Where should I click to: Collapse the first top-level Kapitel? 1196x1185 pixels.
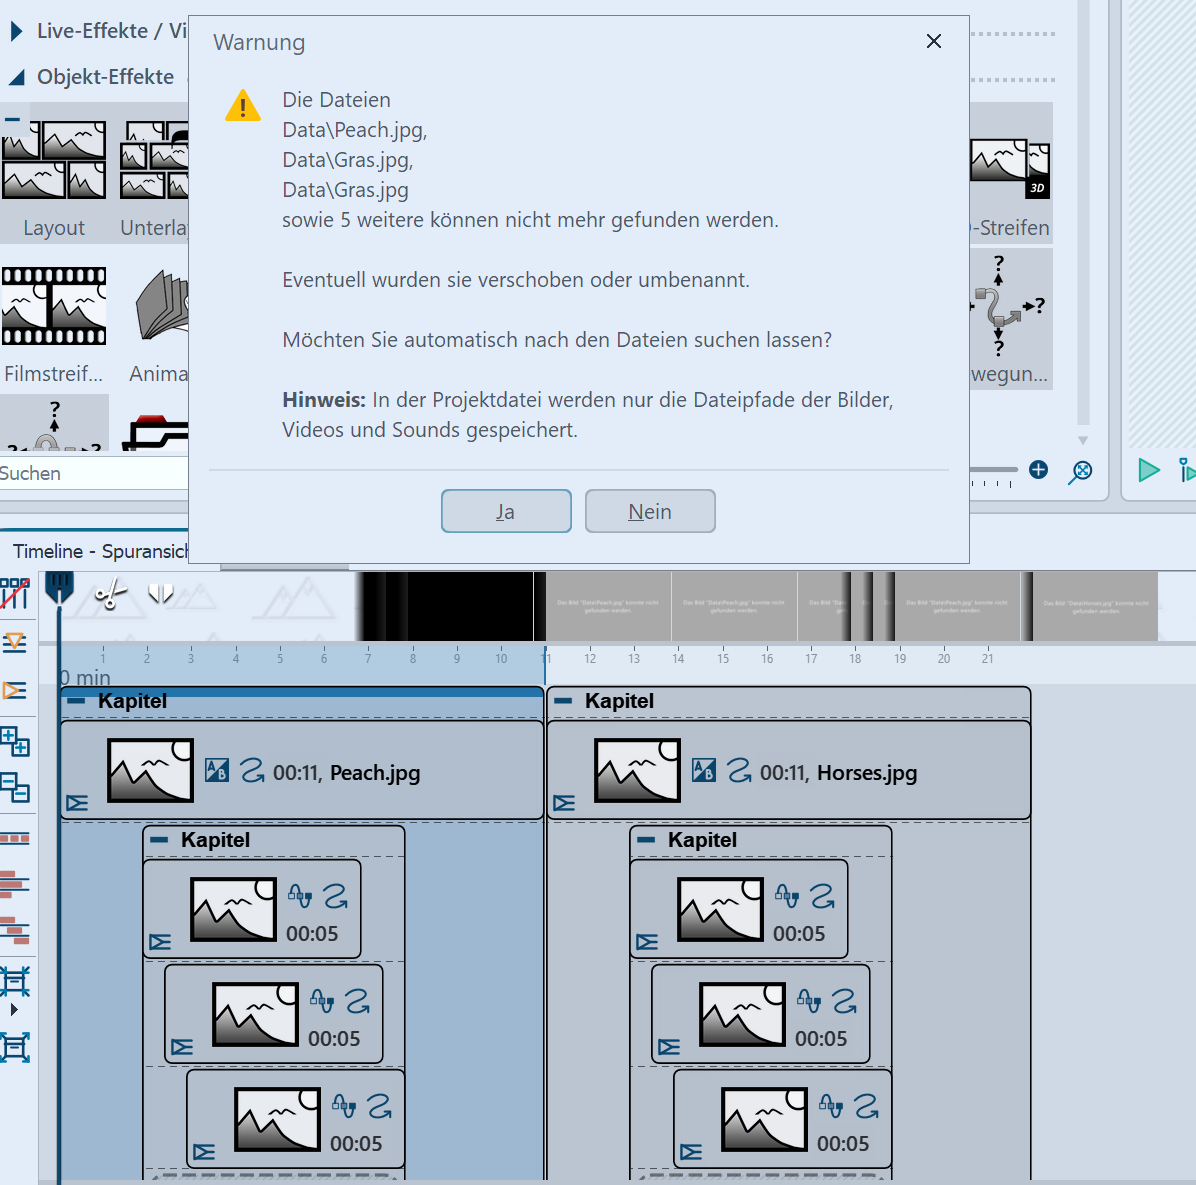(x=76, y=701)
